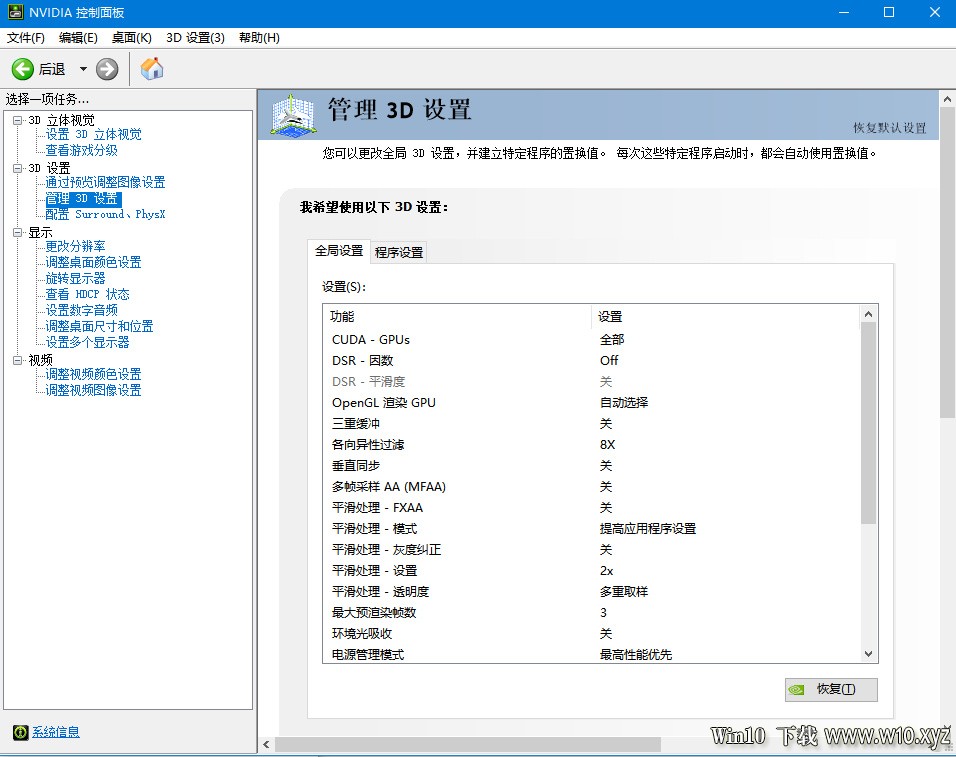Select the 平滑处理 - 模式 row
Image resolution: width=956 pixels, height=757 pixels.
tap(591, 528)
